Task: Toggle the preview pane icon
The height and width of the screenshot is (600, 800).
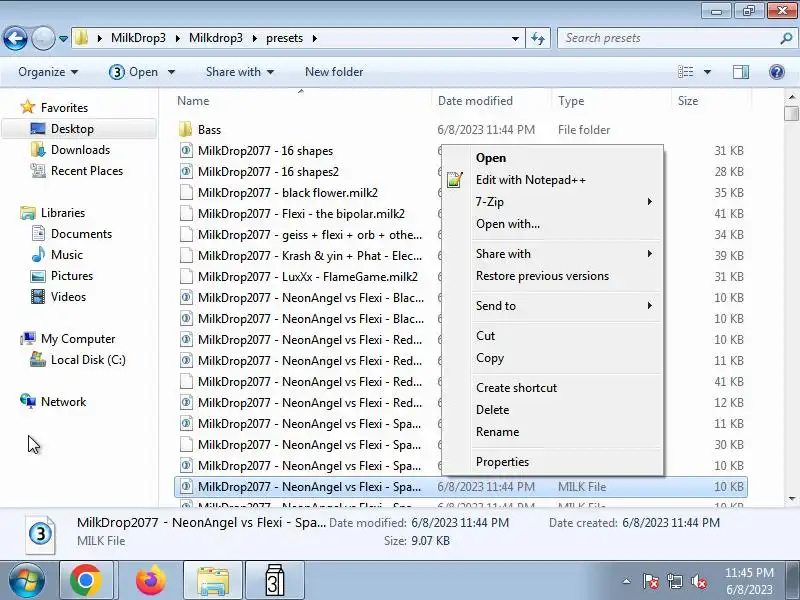Action: [x=741, y=72]
